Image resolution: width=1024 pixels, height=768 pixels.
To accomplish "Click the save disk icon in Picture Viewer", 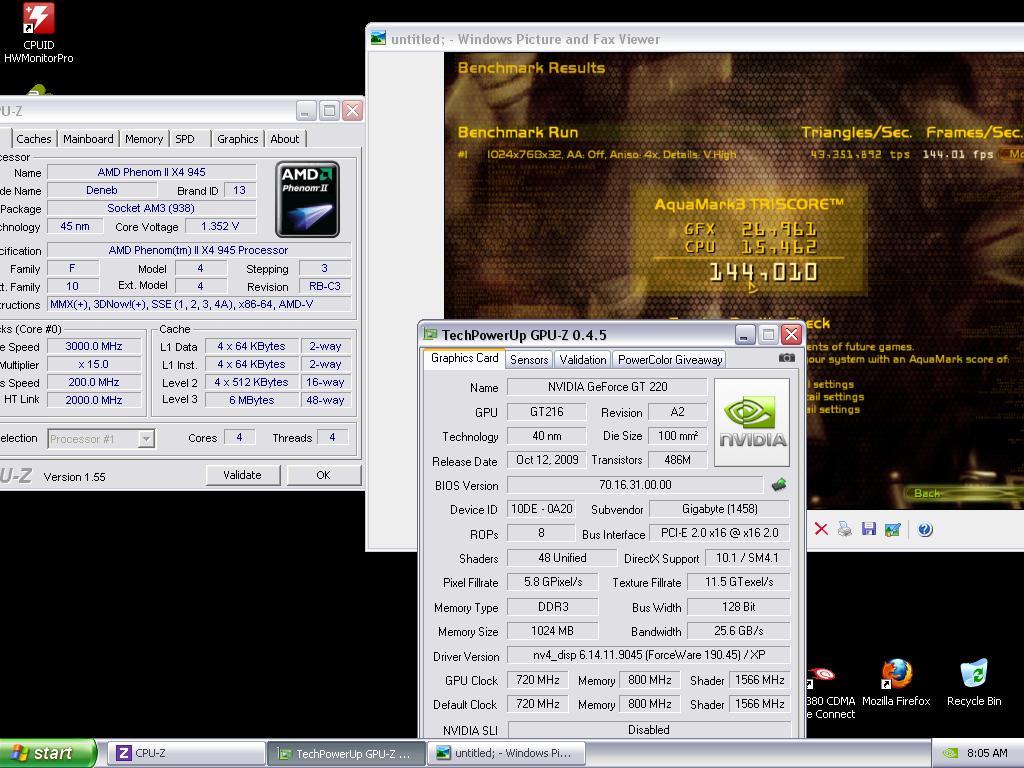I will tap(869, 529).
